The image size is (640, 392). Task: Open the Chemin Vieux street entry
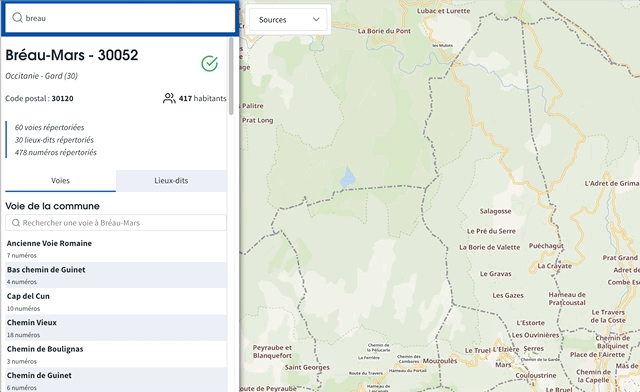tap(116, 328)
